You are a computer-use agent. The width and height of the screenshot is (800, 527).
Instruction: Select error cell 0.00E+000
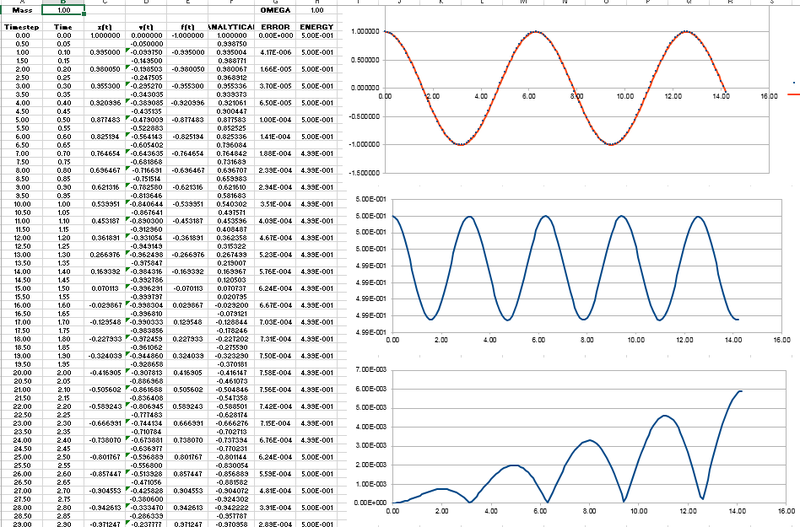click(x=275, y=36)
